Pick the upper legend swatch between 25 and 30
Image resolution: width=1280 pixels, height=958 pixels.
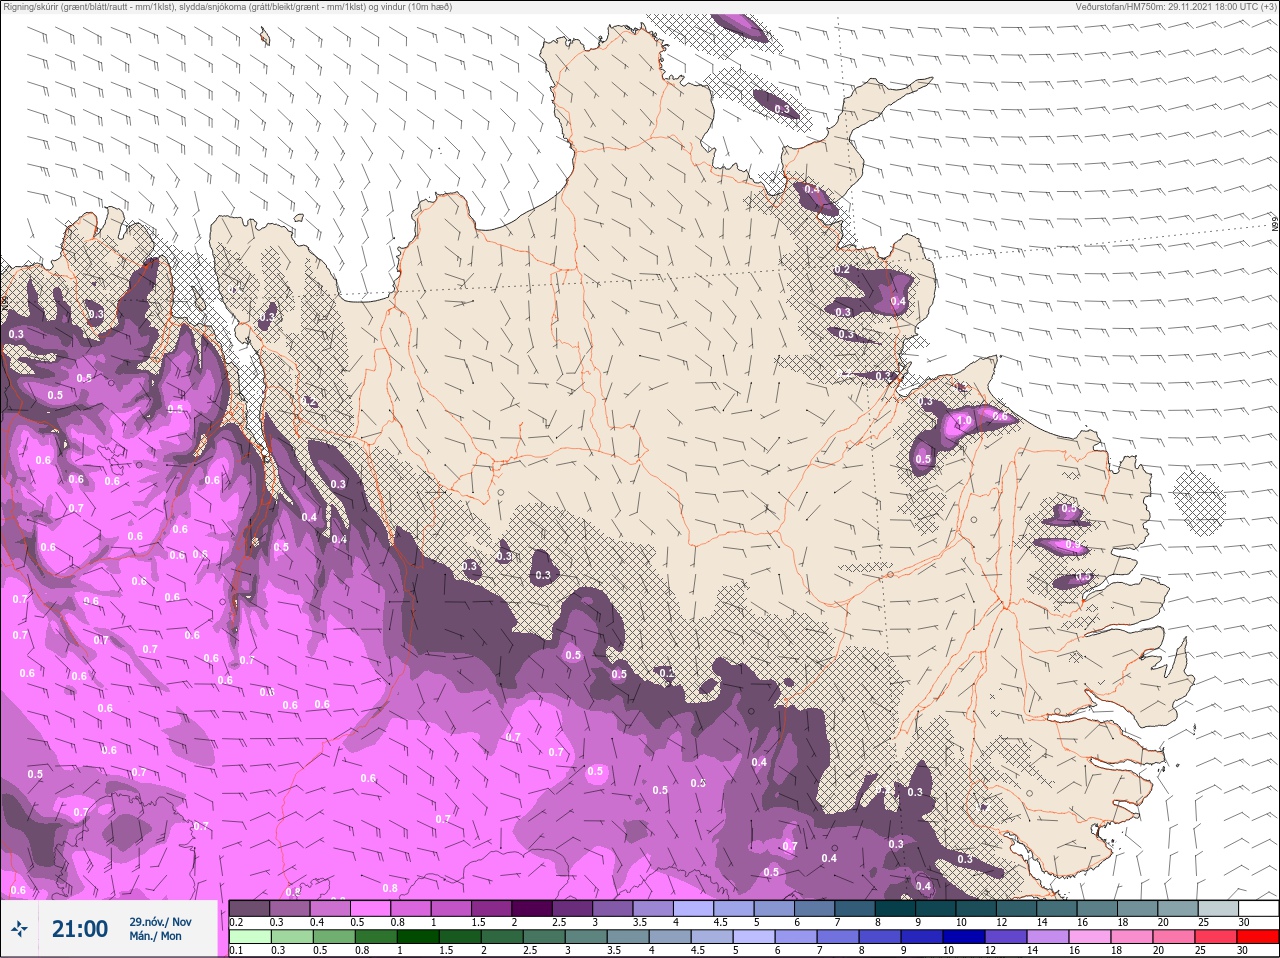[x=1218, y=908]
